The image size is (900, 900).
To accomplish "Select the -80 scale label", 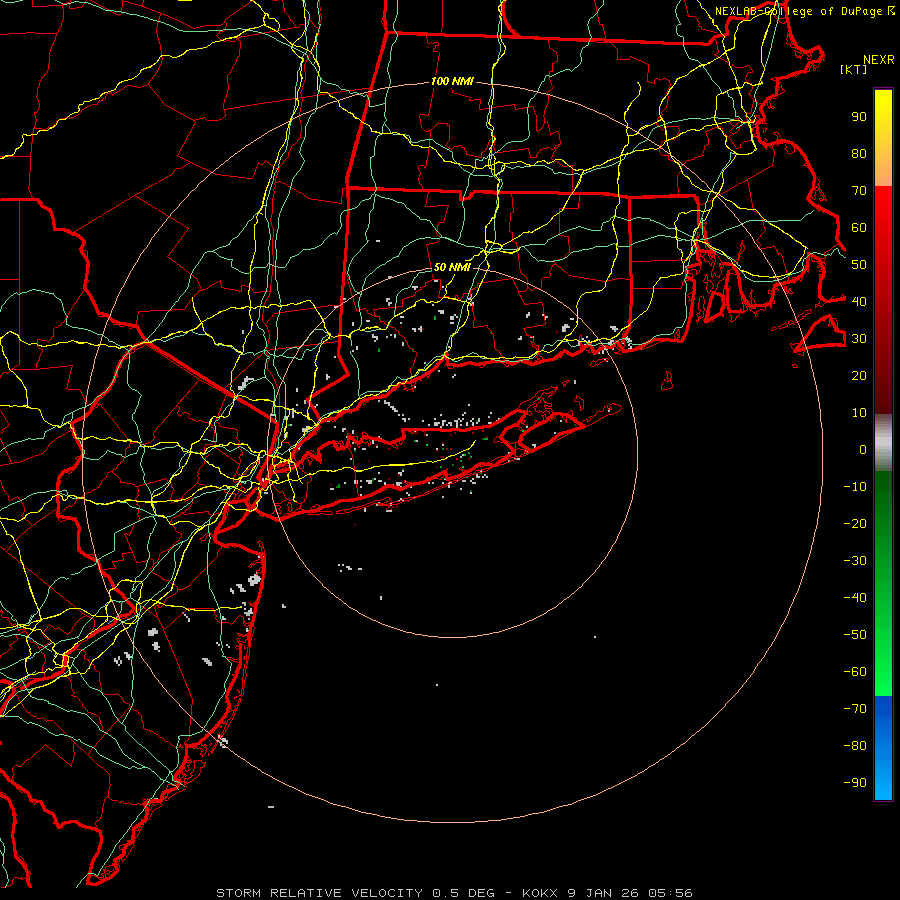I will click(855, 746).
